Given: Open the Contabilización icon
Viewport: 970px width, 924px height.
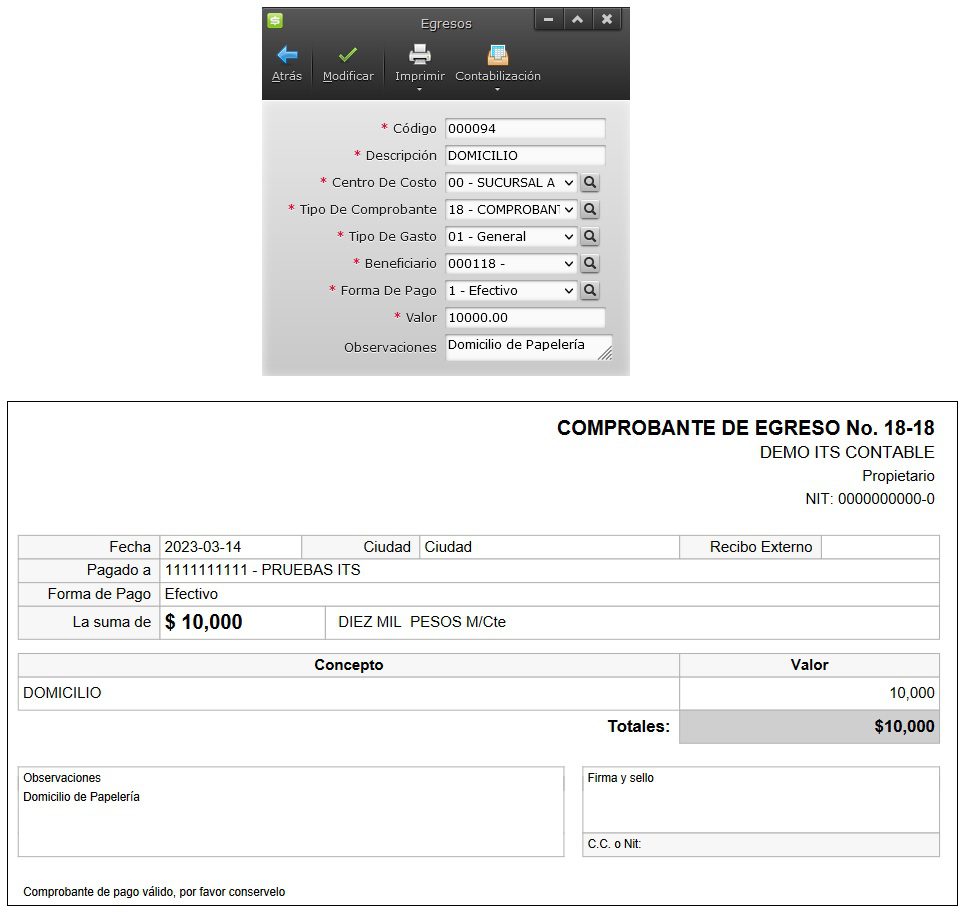Looking at the screenshot, I should pos(497,54).
